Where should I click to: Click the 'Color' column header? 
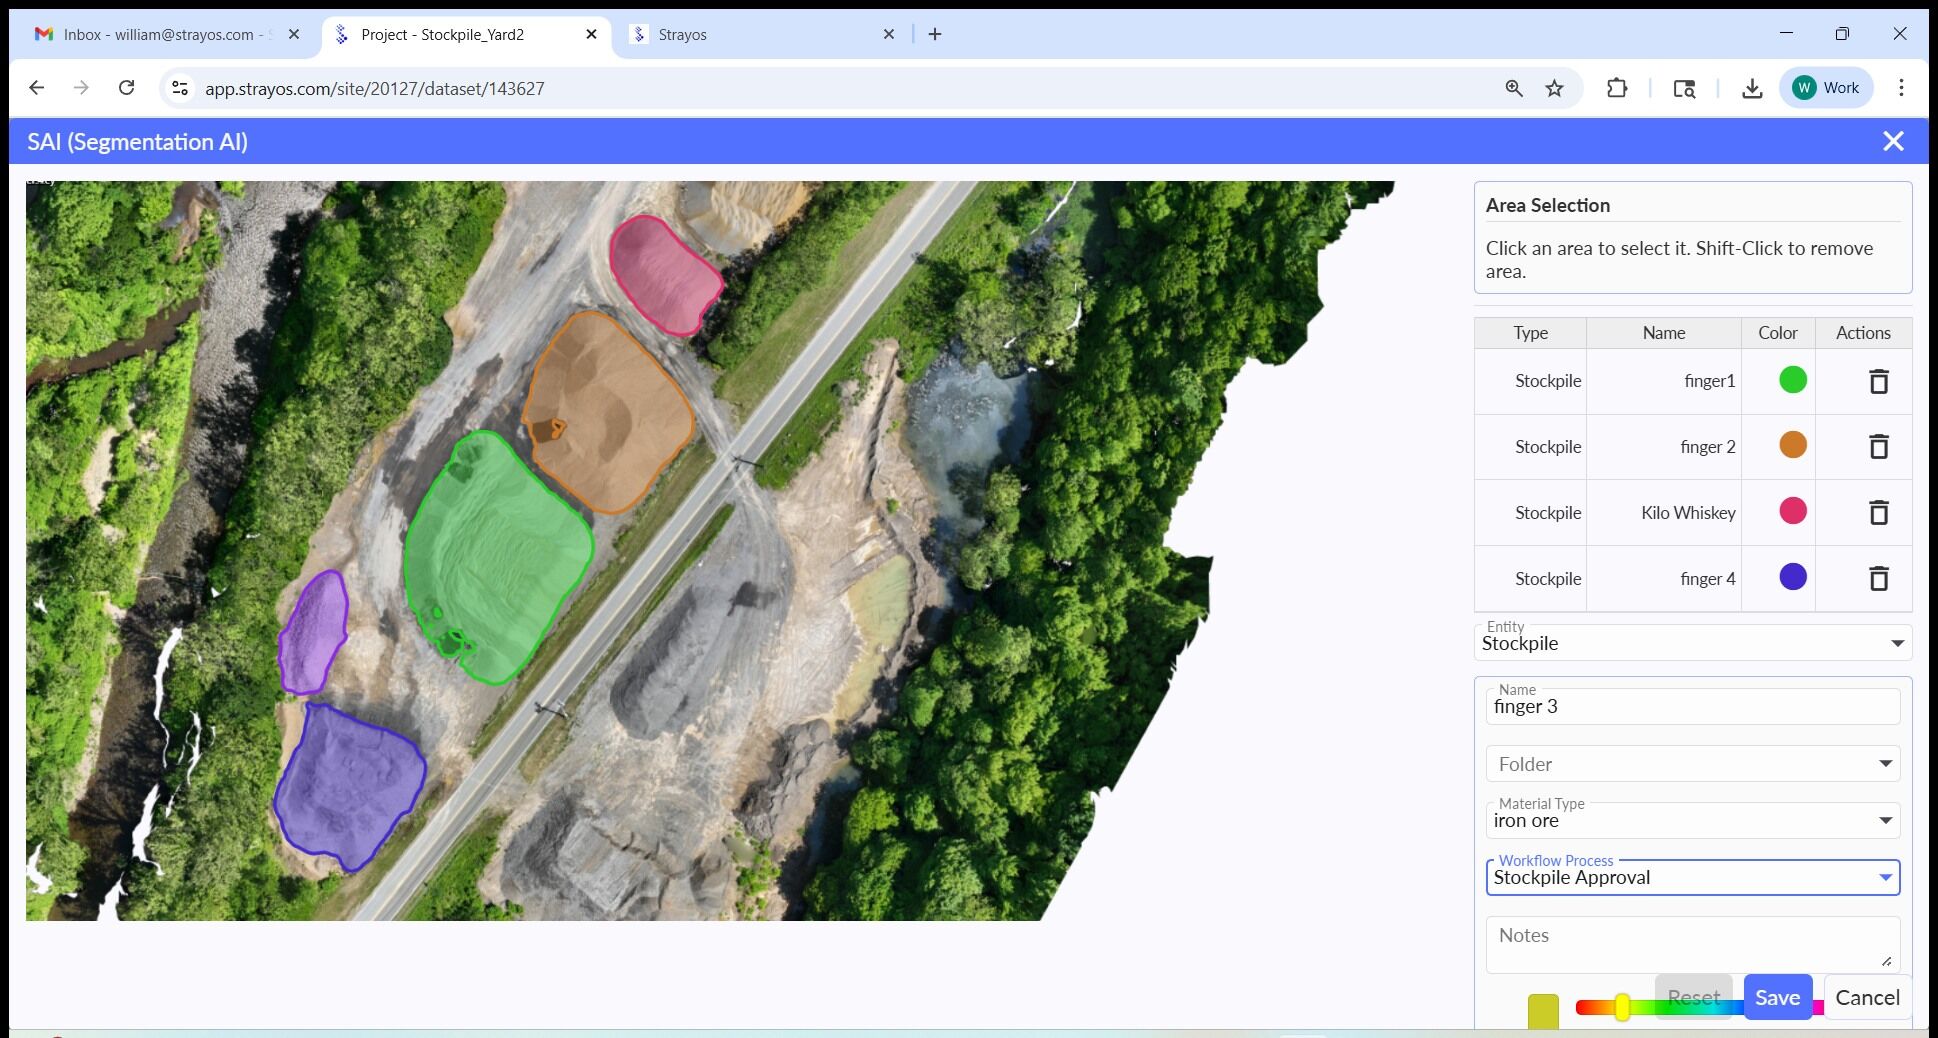[x=1778, y=333]
